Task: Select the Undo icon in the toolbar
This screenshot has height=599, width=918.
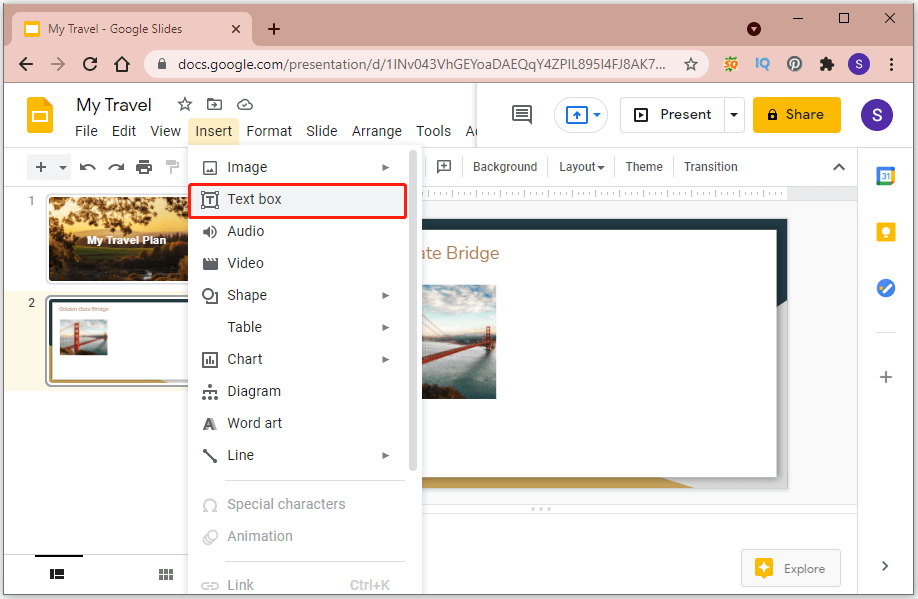Action: [89, 167]
